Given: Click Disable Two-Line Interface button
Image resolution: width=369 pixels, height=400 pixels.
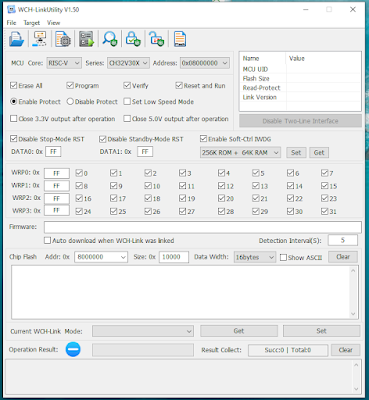Looking at the screenshot, I should pyautogui.click(x=300, y=121).
